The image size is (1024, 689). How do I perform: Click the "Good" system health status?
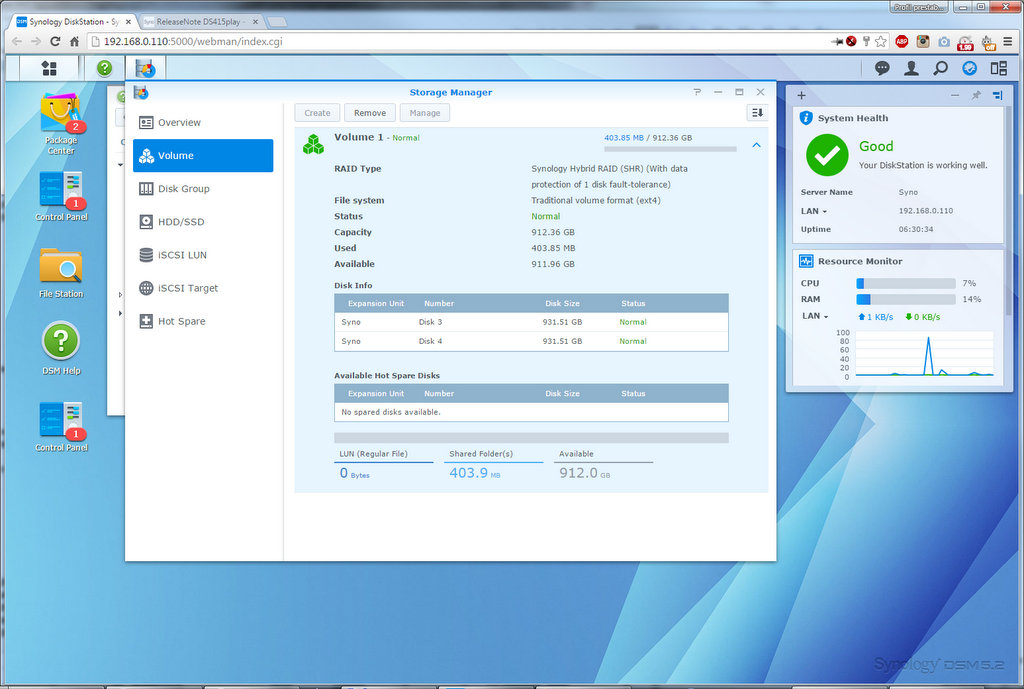click(x=876, y=146)
